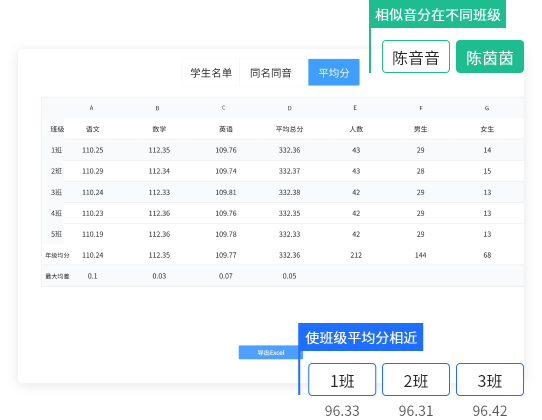Click 1班 语文 score 110.25
Screen dimensions: 542x420
coord(93,150)
